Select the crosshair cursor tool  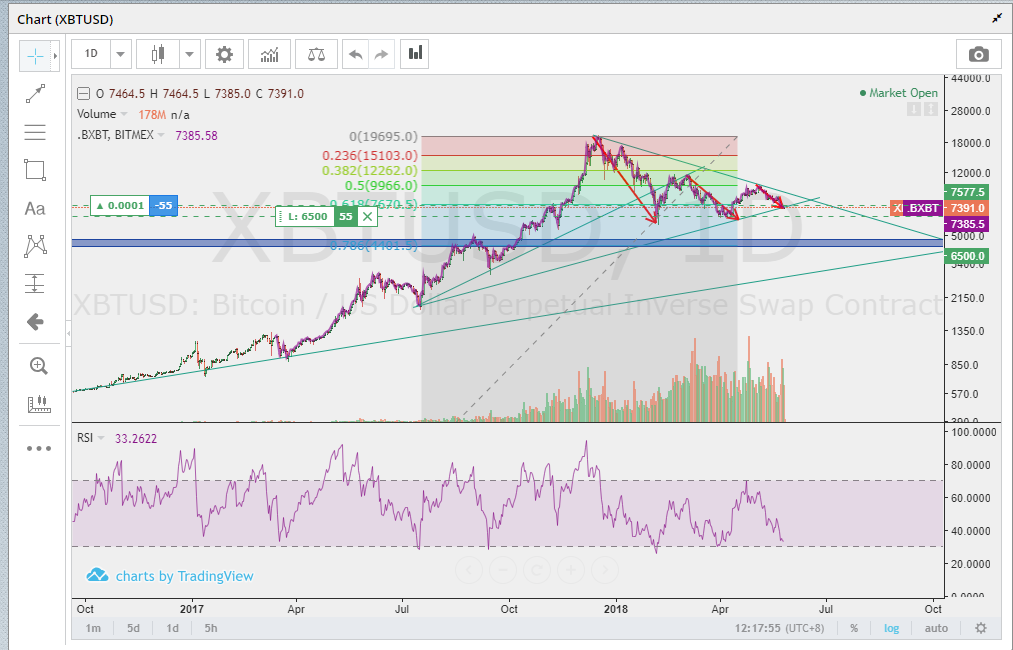pyautogui.click(x=36, y=56)
